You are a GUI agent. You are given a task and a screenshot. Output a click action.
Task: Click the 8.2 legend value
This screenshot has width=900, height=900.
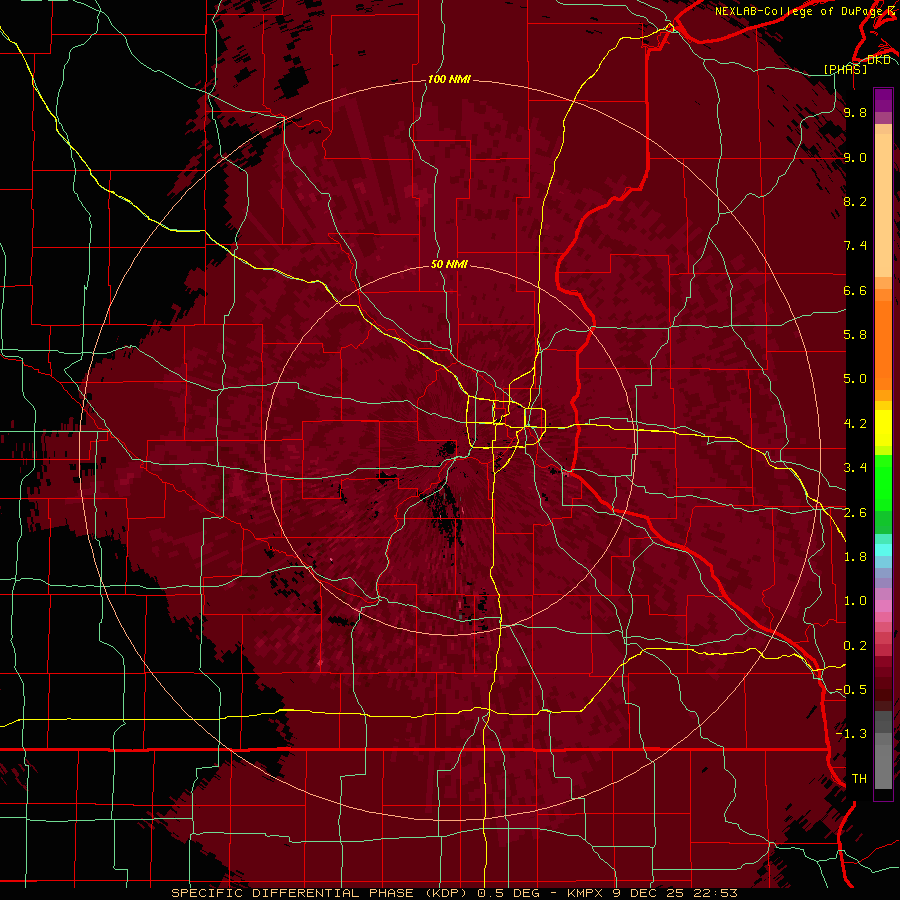tap(855, 201)
